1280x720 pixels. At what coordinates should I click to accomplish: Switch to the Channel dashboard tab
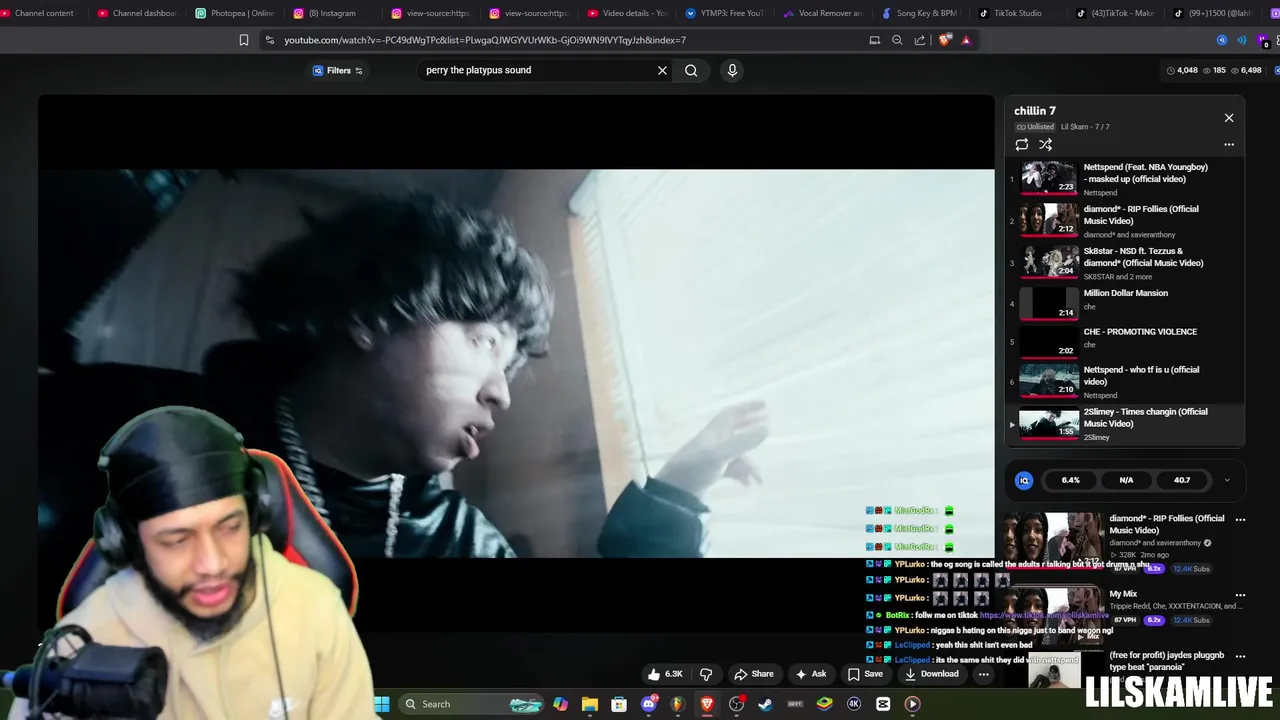(137, 13)
